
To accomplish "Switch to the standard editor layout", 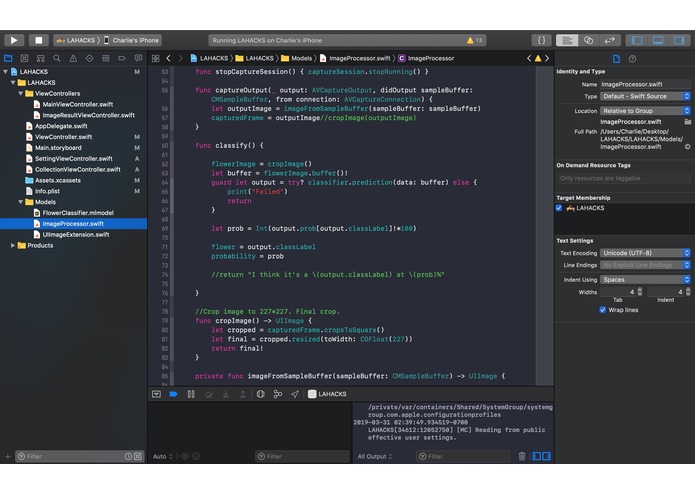I will pos(567,40).
